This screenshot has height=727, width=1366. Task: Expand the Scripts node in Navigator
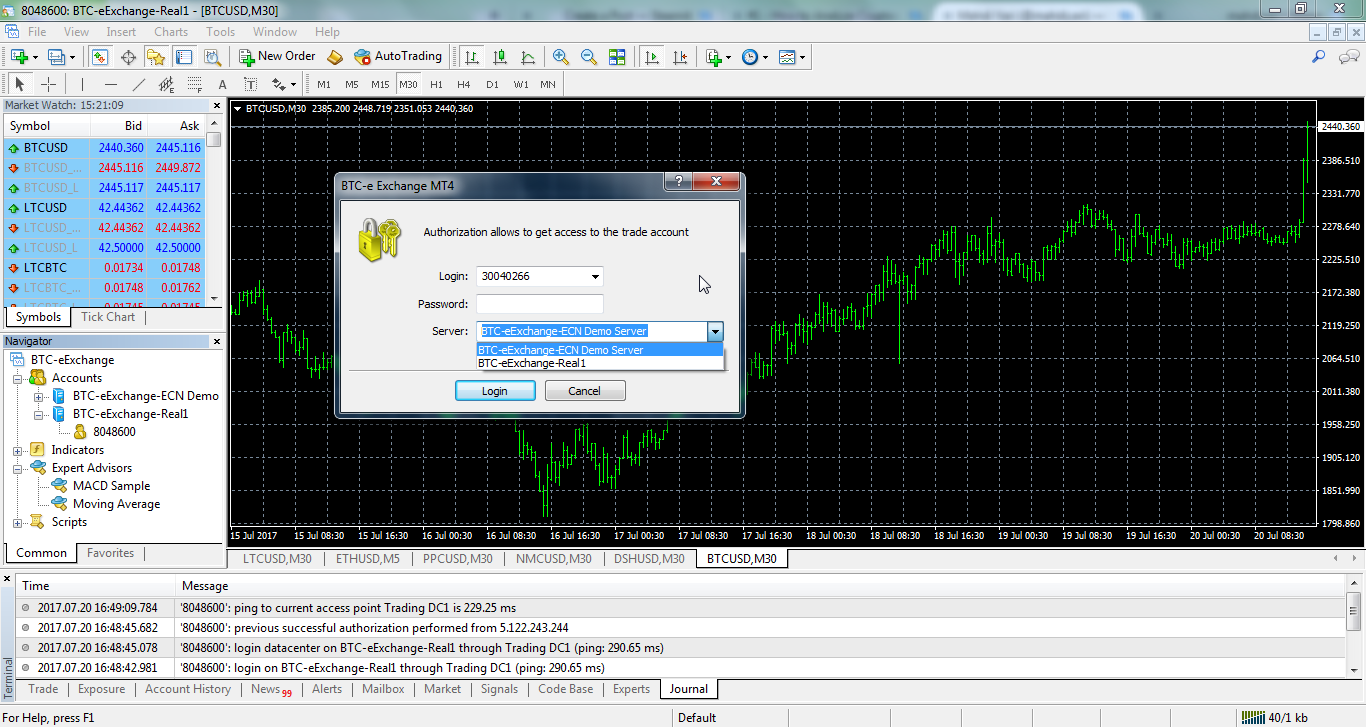pyautogui.click(x=18, y=522)
